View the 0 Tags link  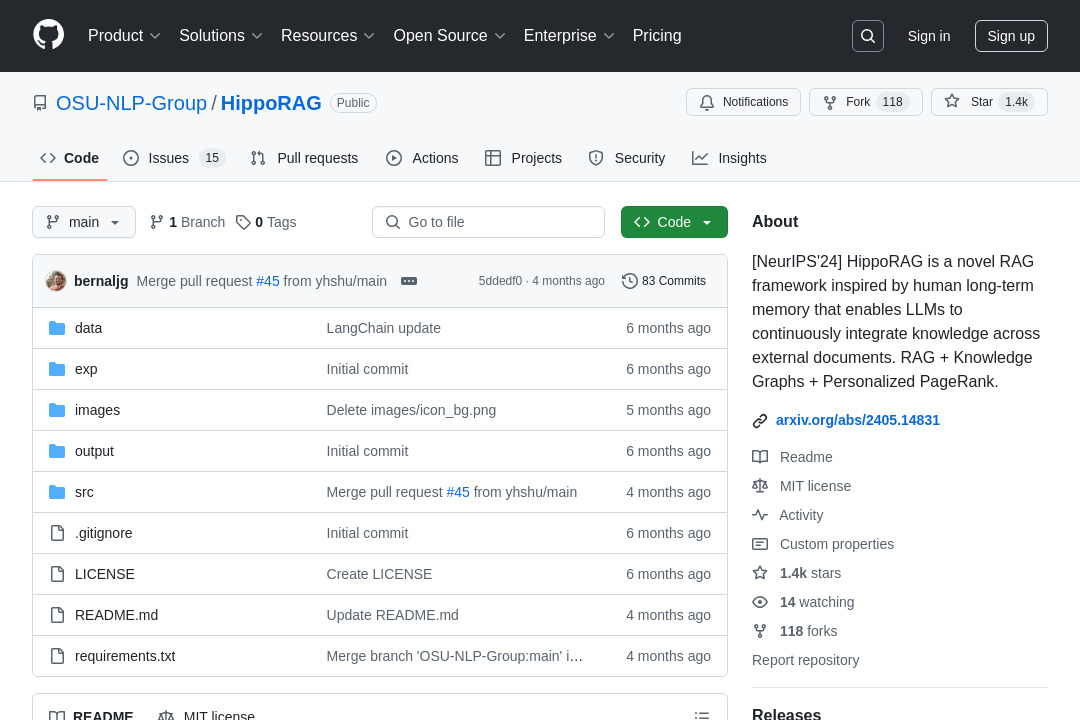pos(266,222)
